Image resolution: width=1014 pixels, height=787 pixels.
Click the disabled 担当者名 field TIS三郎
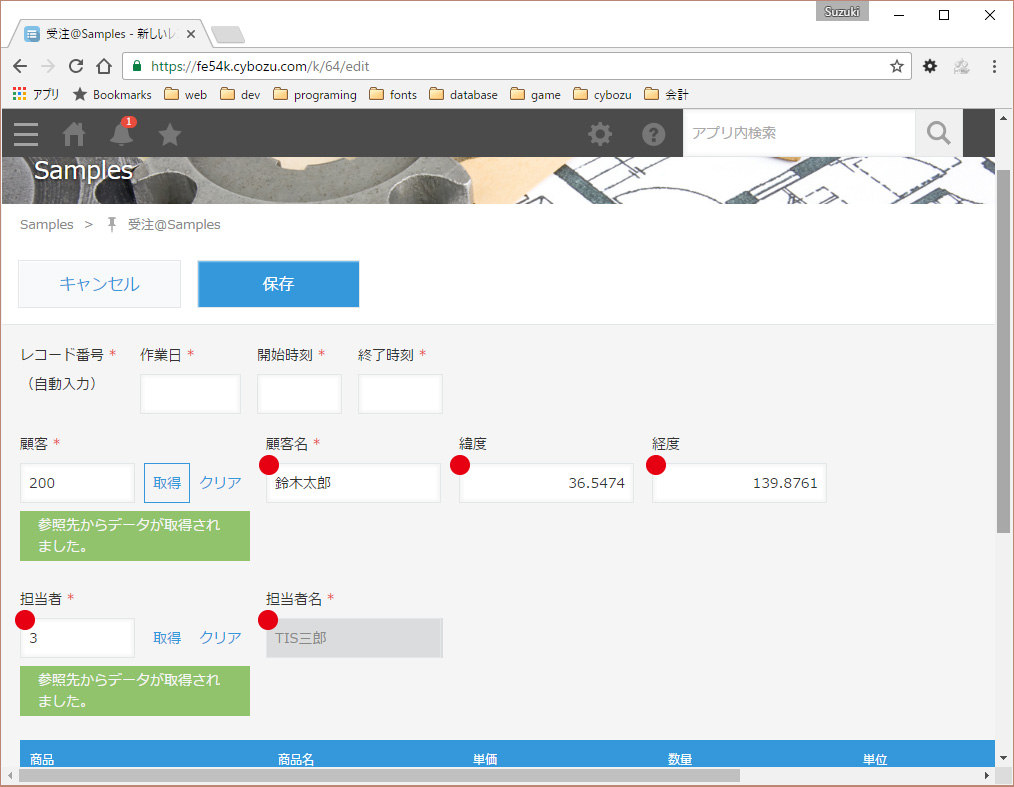pyautogui.click(x=354, y=638)
